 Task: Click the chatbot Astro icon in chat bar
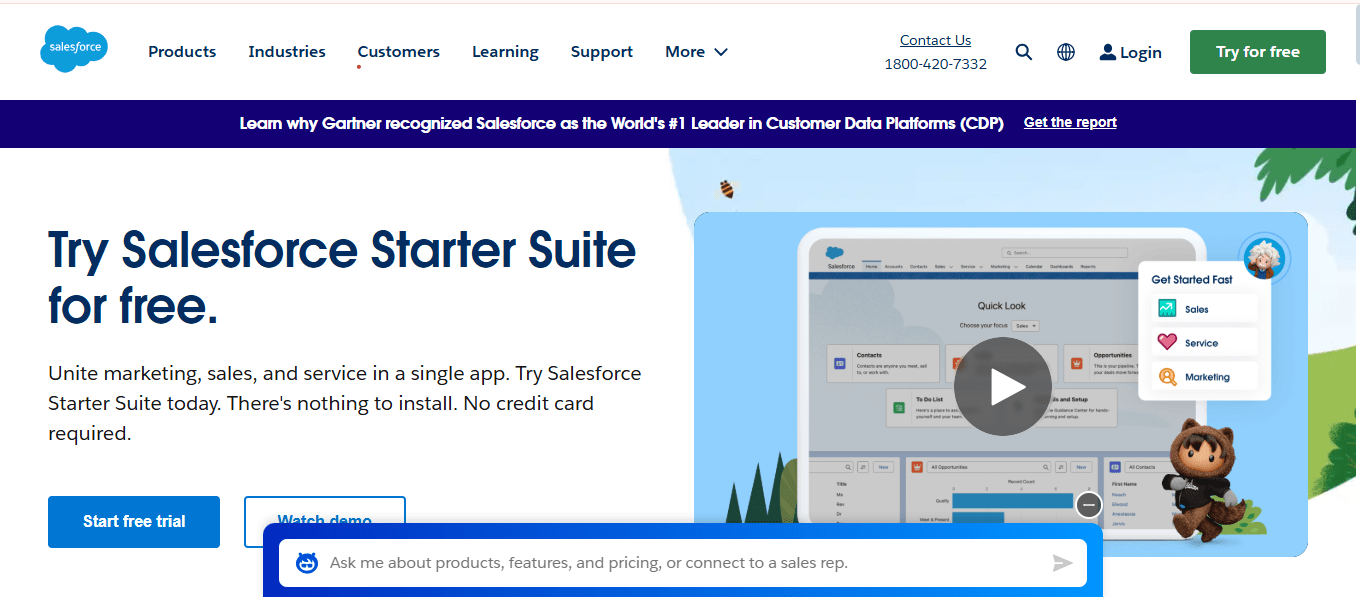(x=307, y=563)
